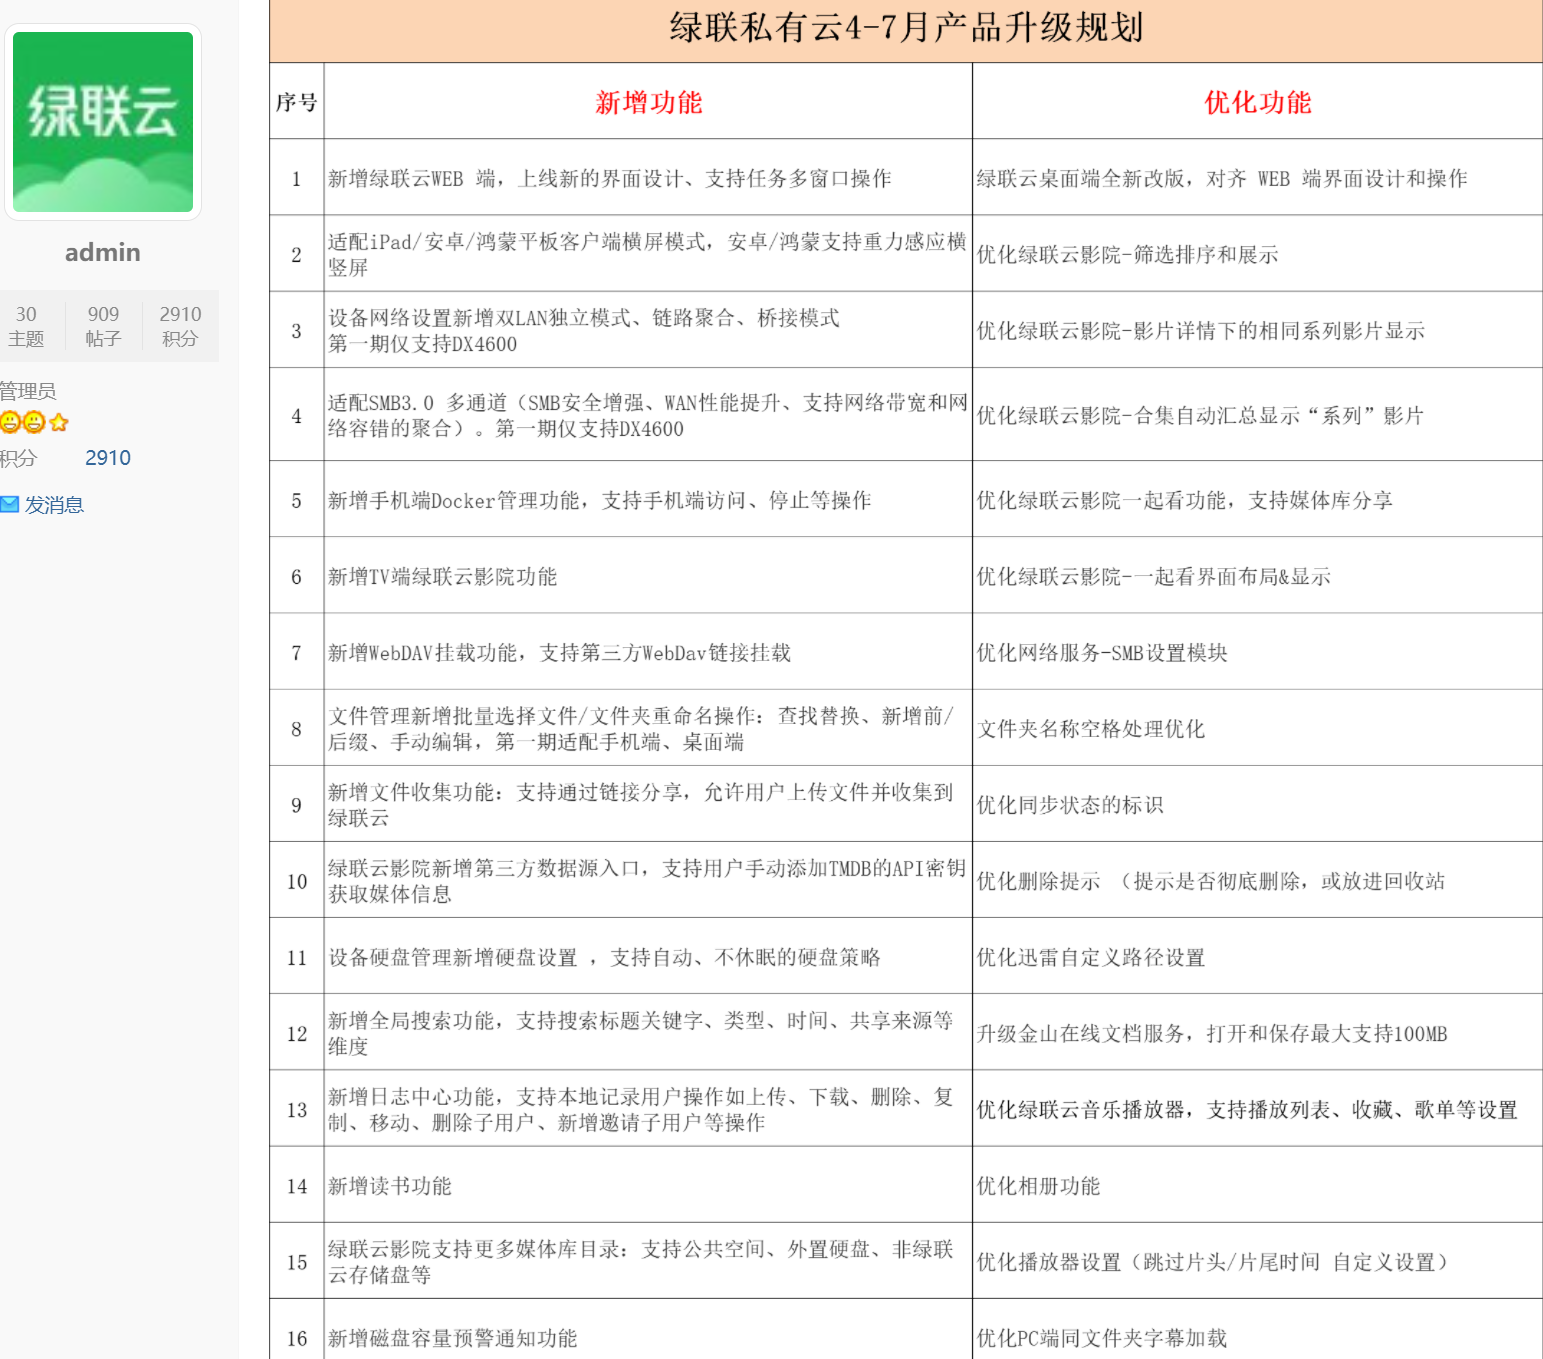Open the 绿联云 avatar image
The height and width of the screenshot is (1359, 1543).
pos(103,122)
